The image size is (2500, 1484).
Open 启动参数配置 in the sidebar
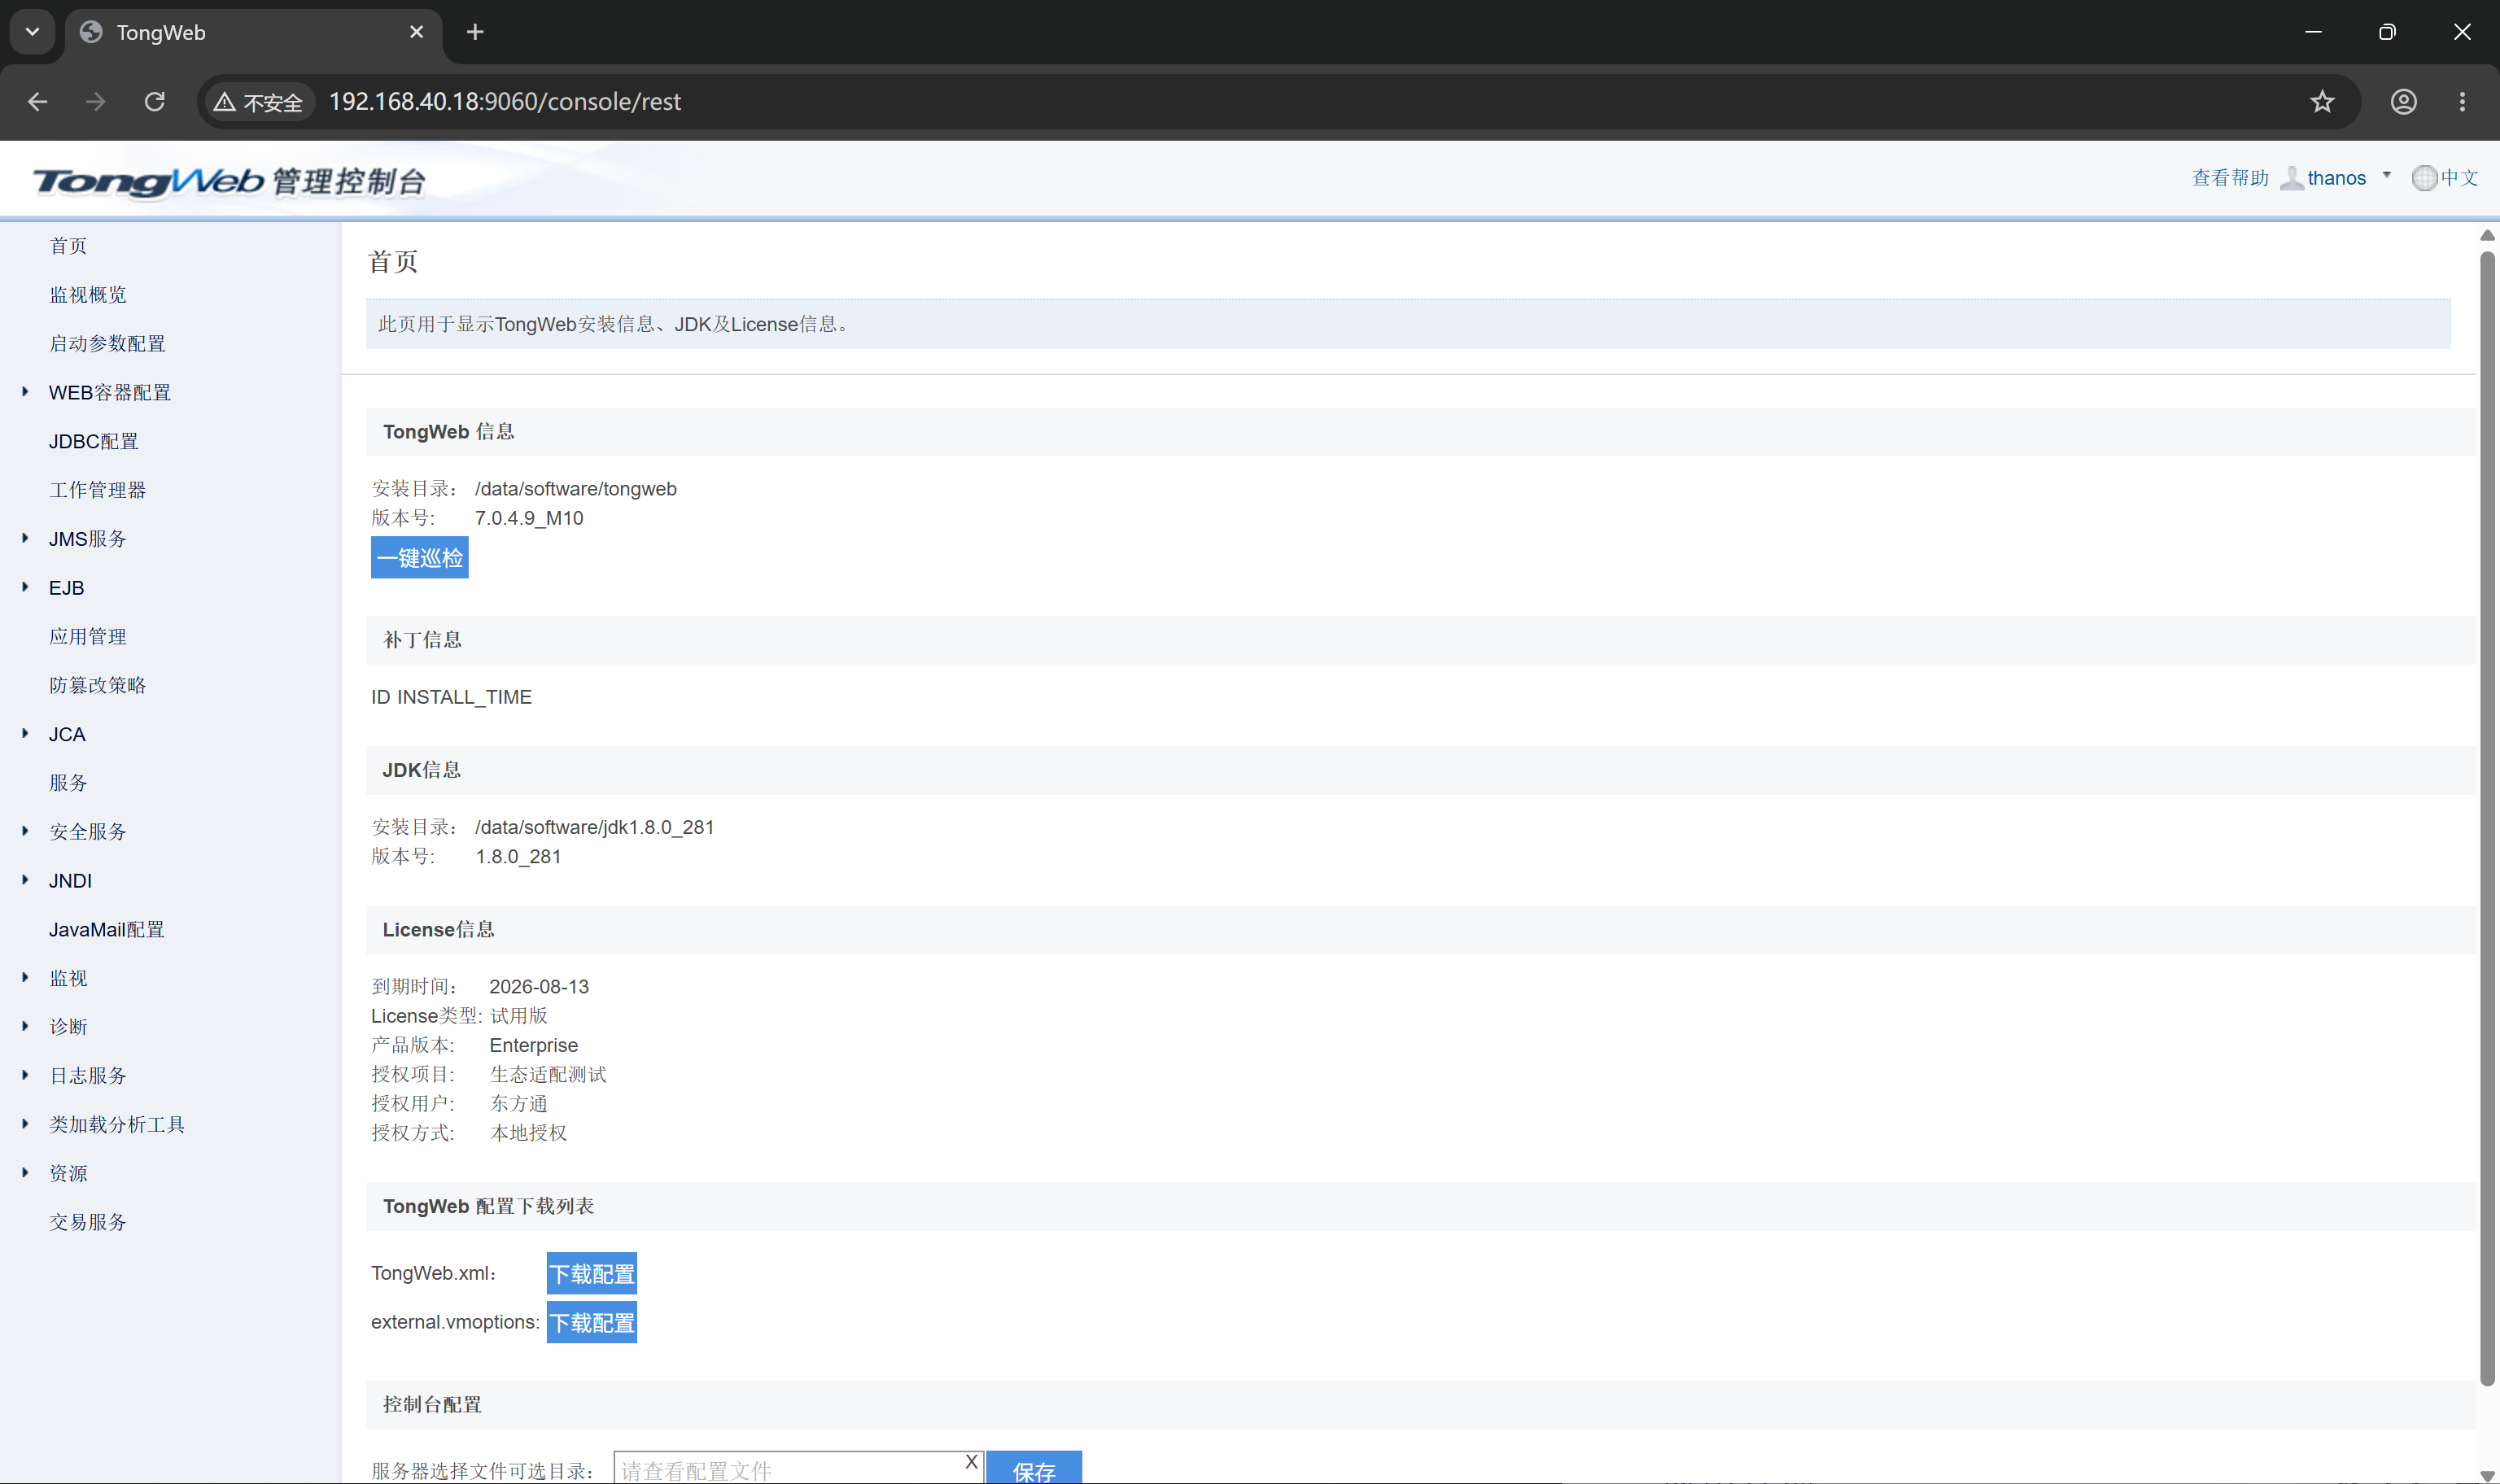tap(107, 344)
